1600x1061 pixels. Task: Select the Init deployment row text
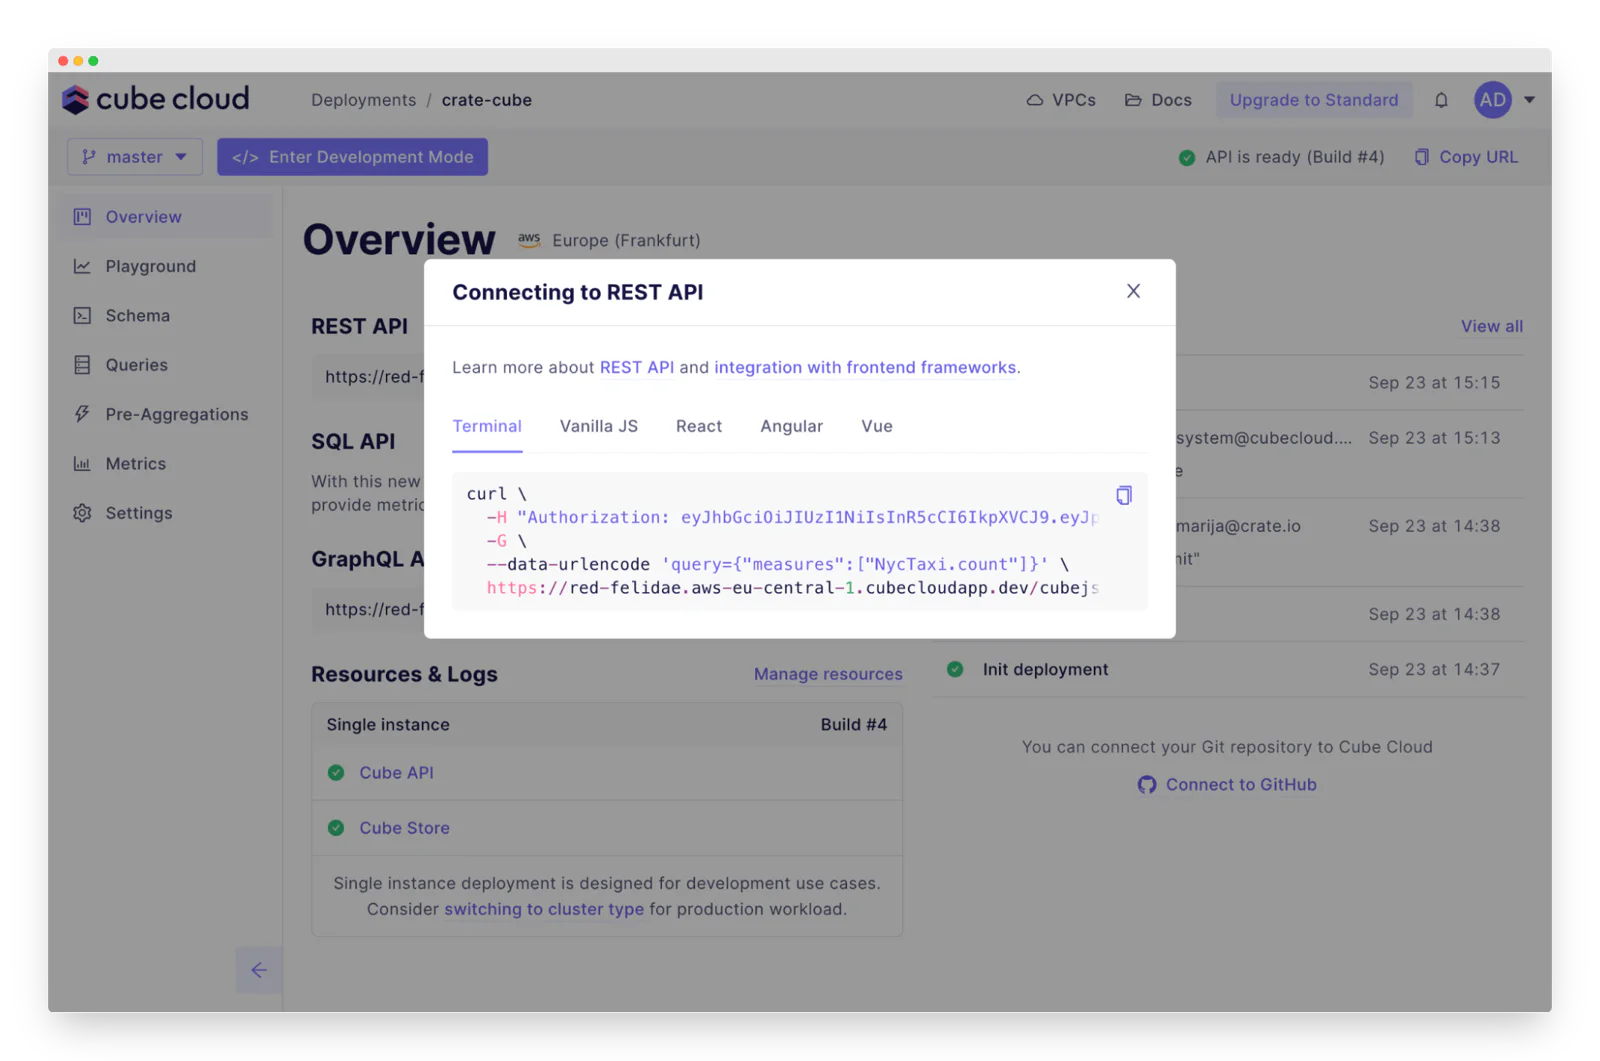(1045, 670)
